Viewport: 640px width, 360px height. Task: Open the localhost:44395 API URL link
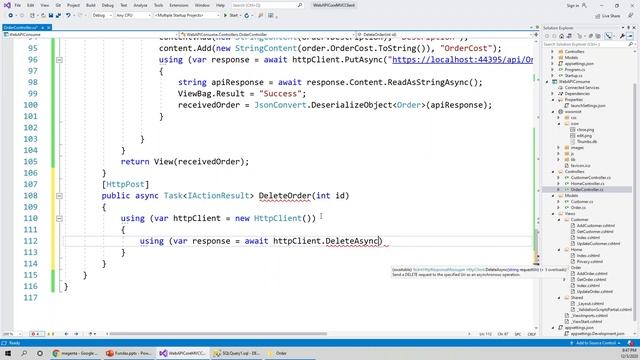click(462, 60)
